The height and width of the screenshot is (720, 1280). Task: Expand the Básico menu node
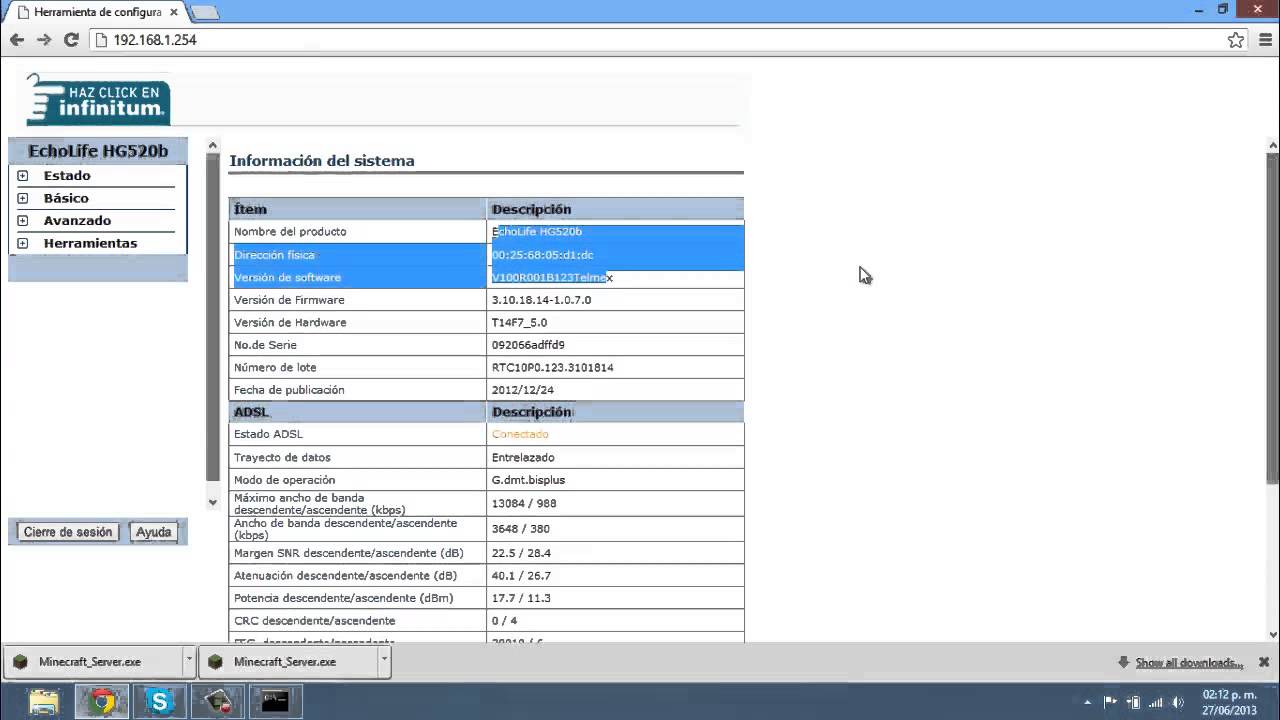point(22,198)
